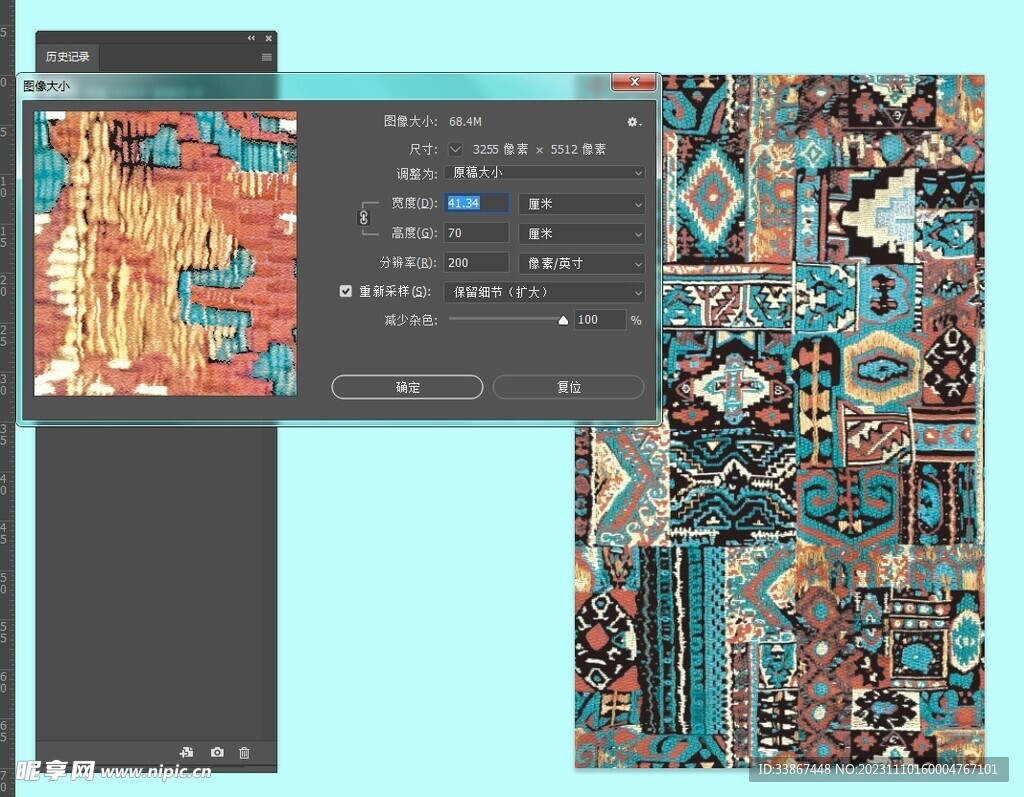Click the 高度 height input field
Viewport: 1024px width, 797px height.
point(476,234)
